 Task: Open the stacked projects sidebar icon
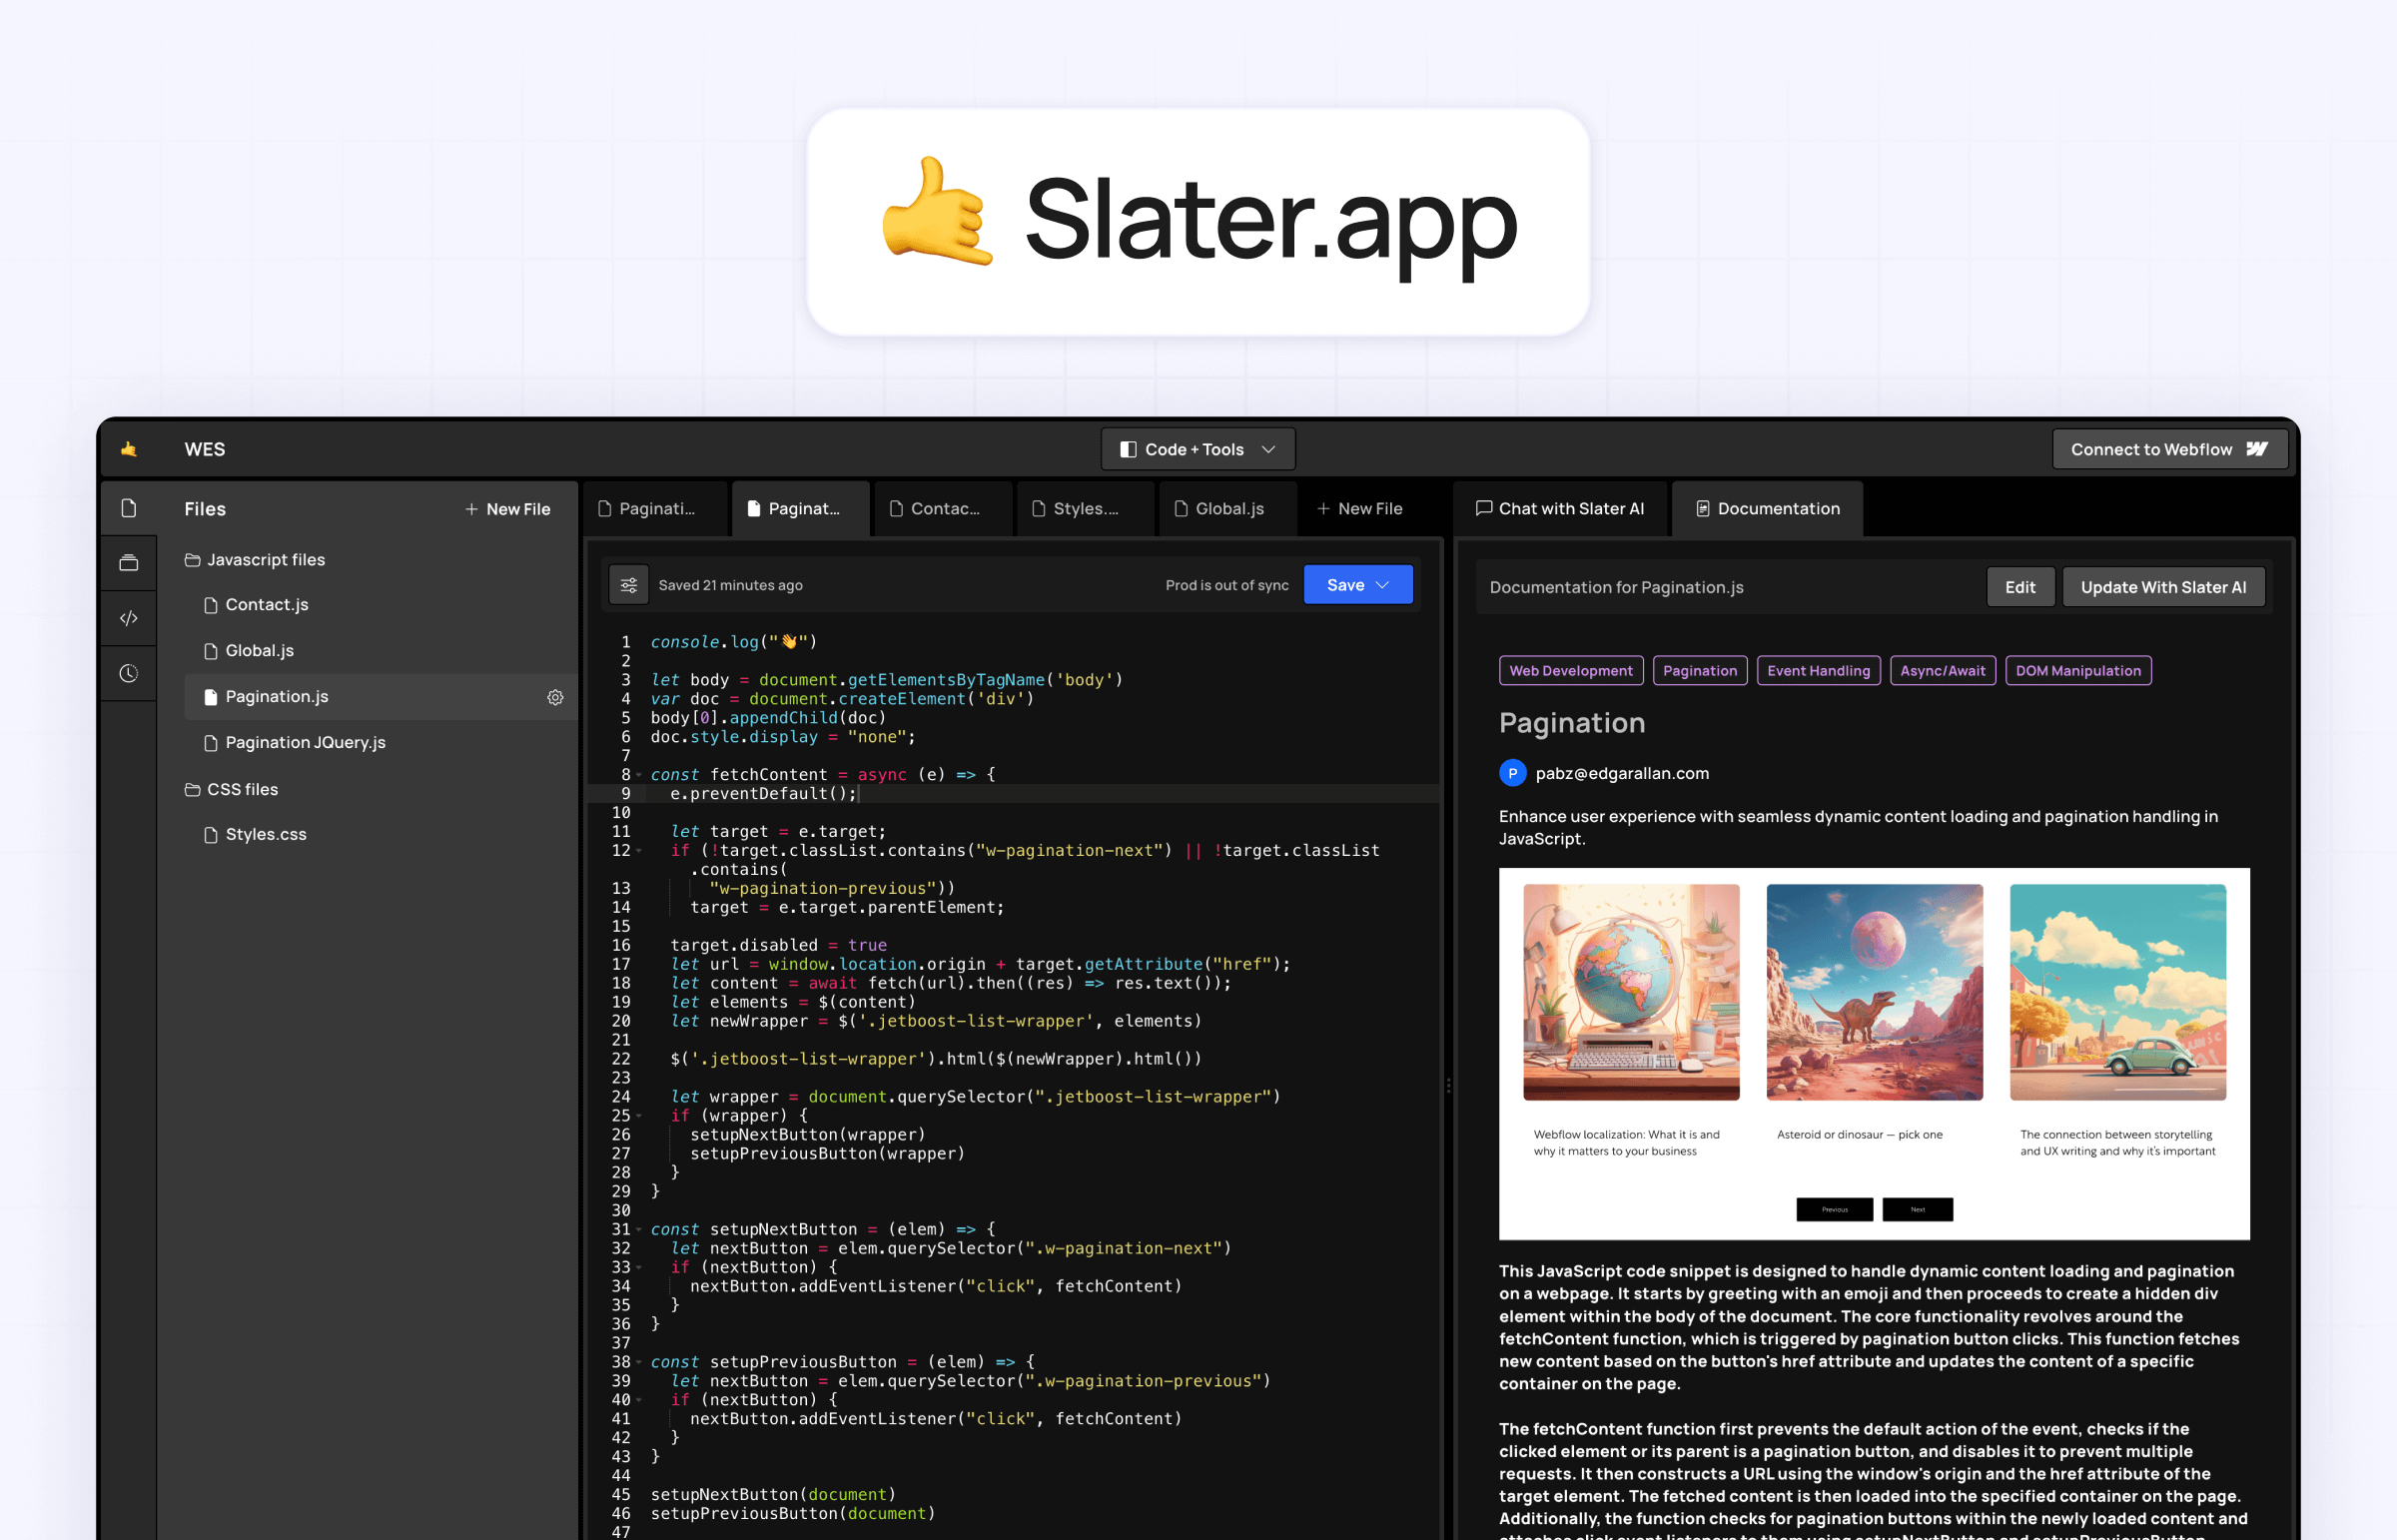click(x=129, y=563)
